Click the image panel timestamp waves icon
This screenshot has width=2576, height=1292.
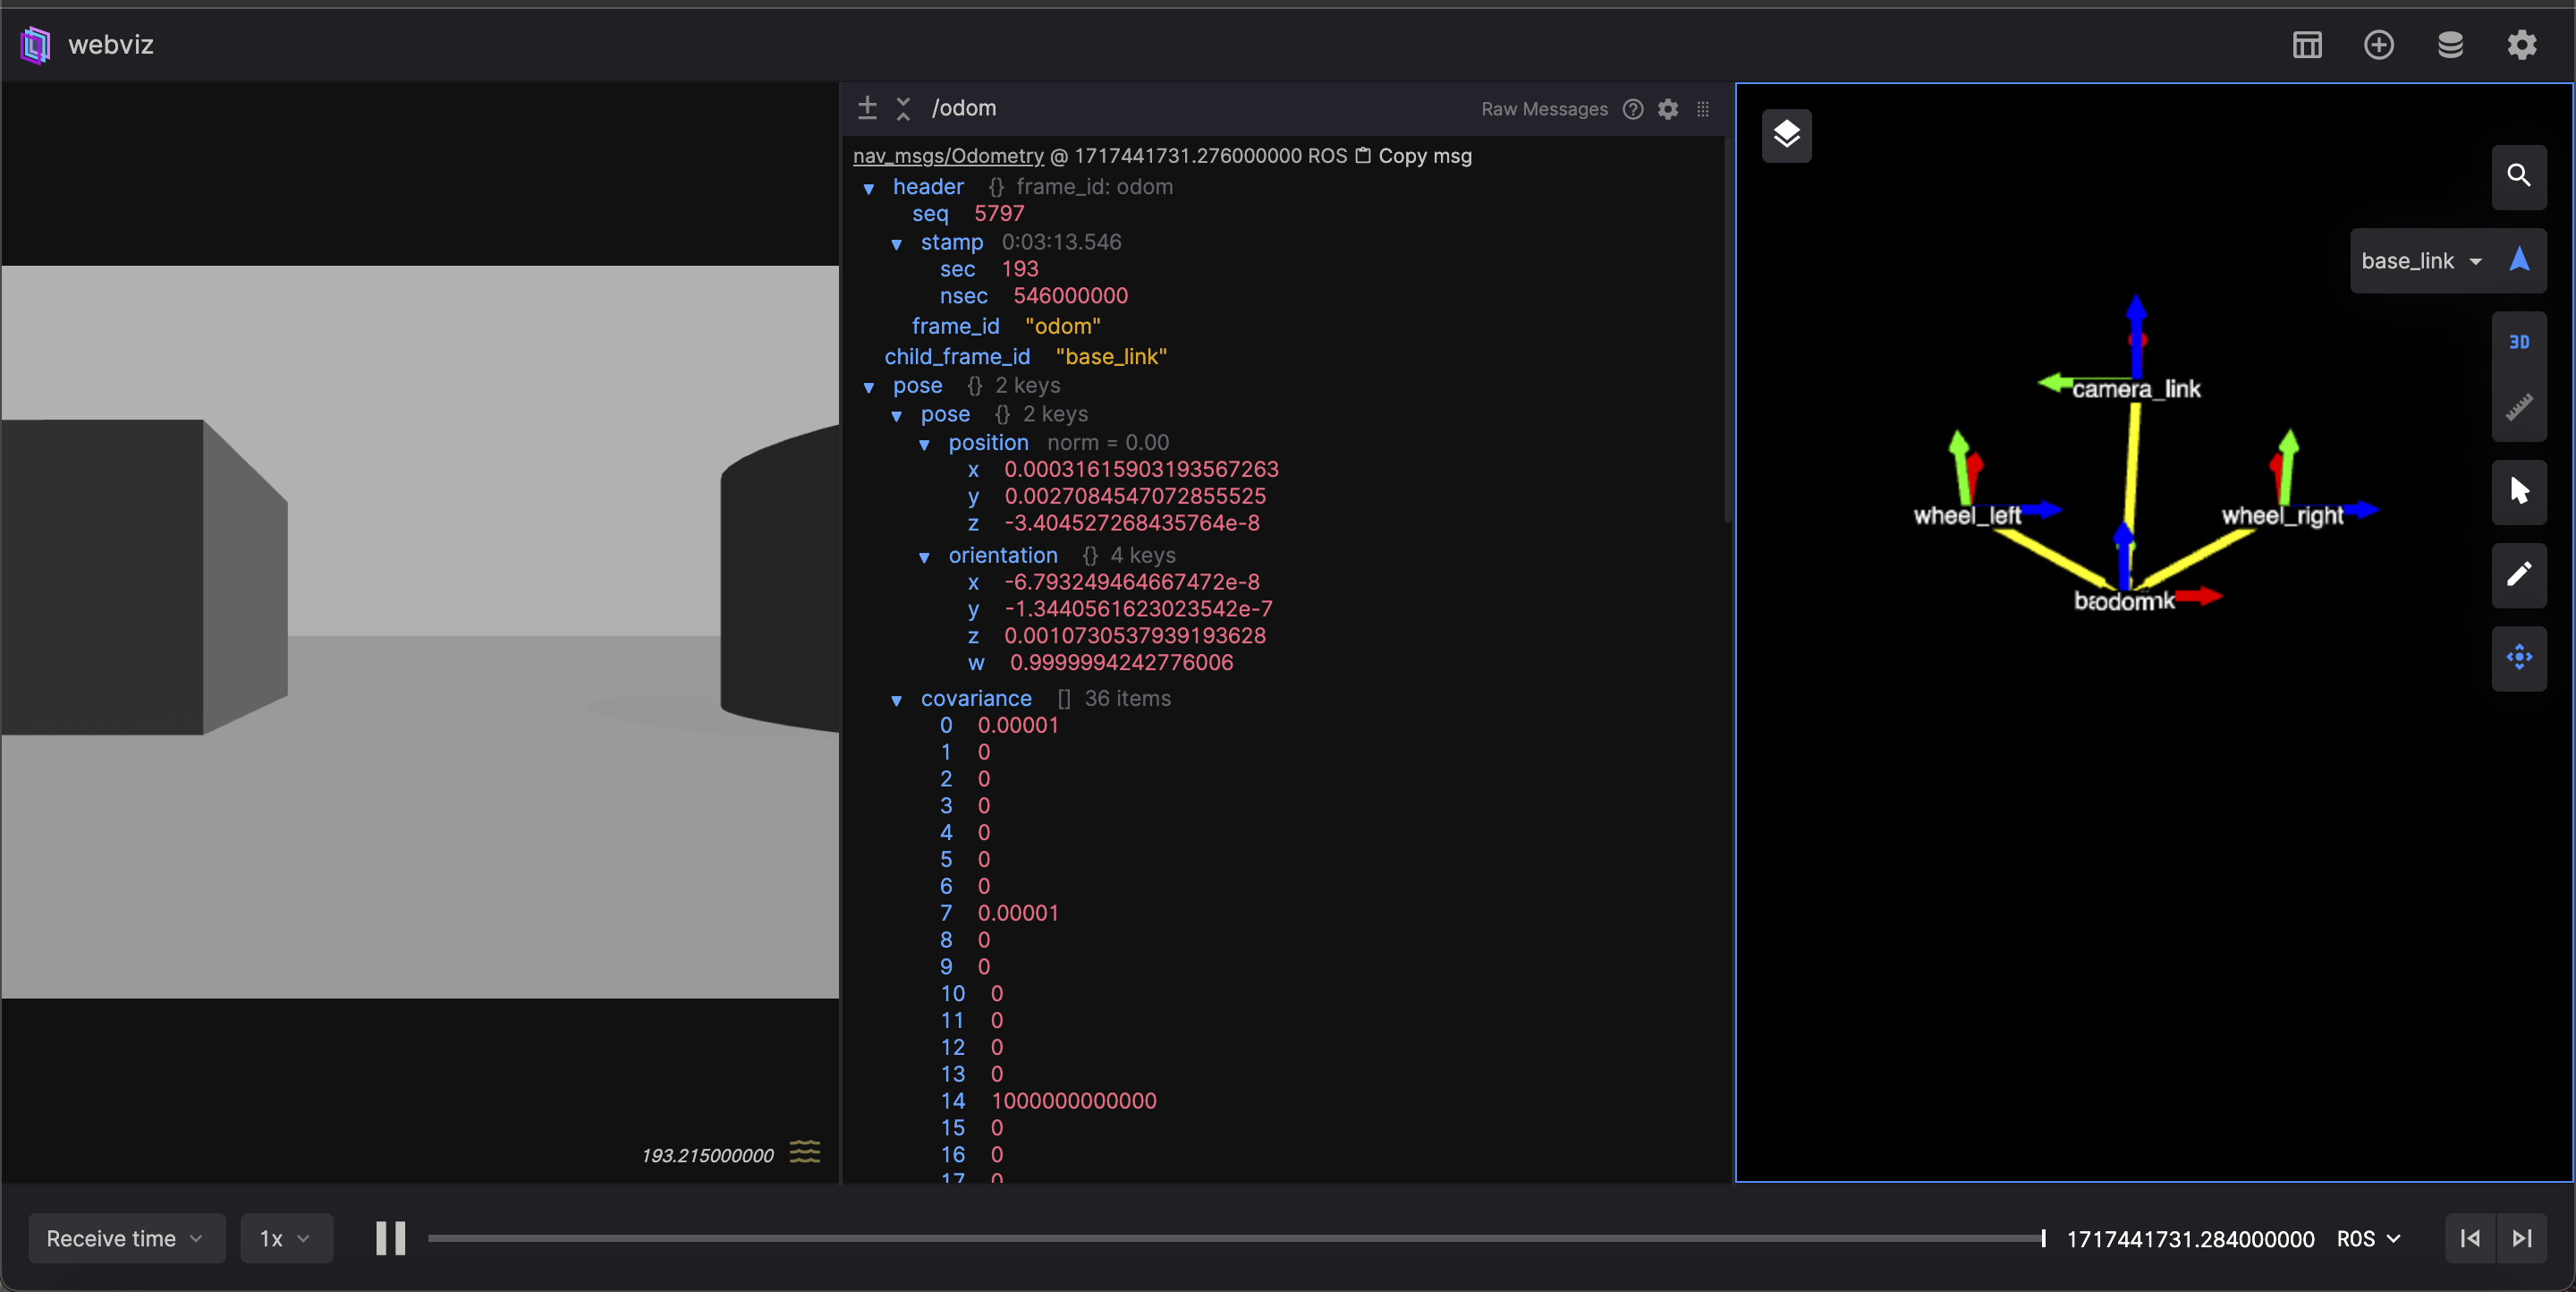point(804,1152)
